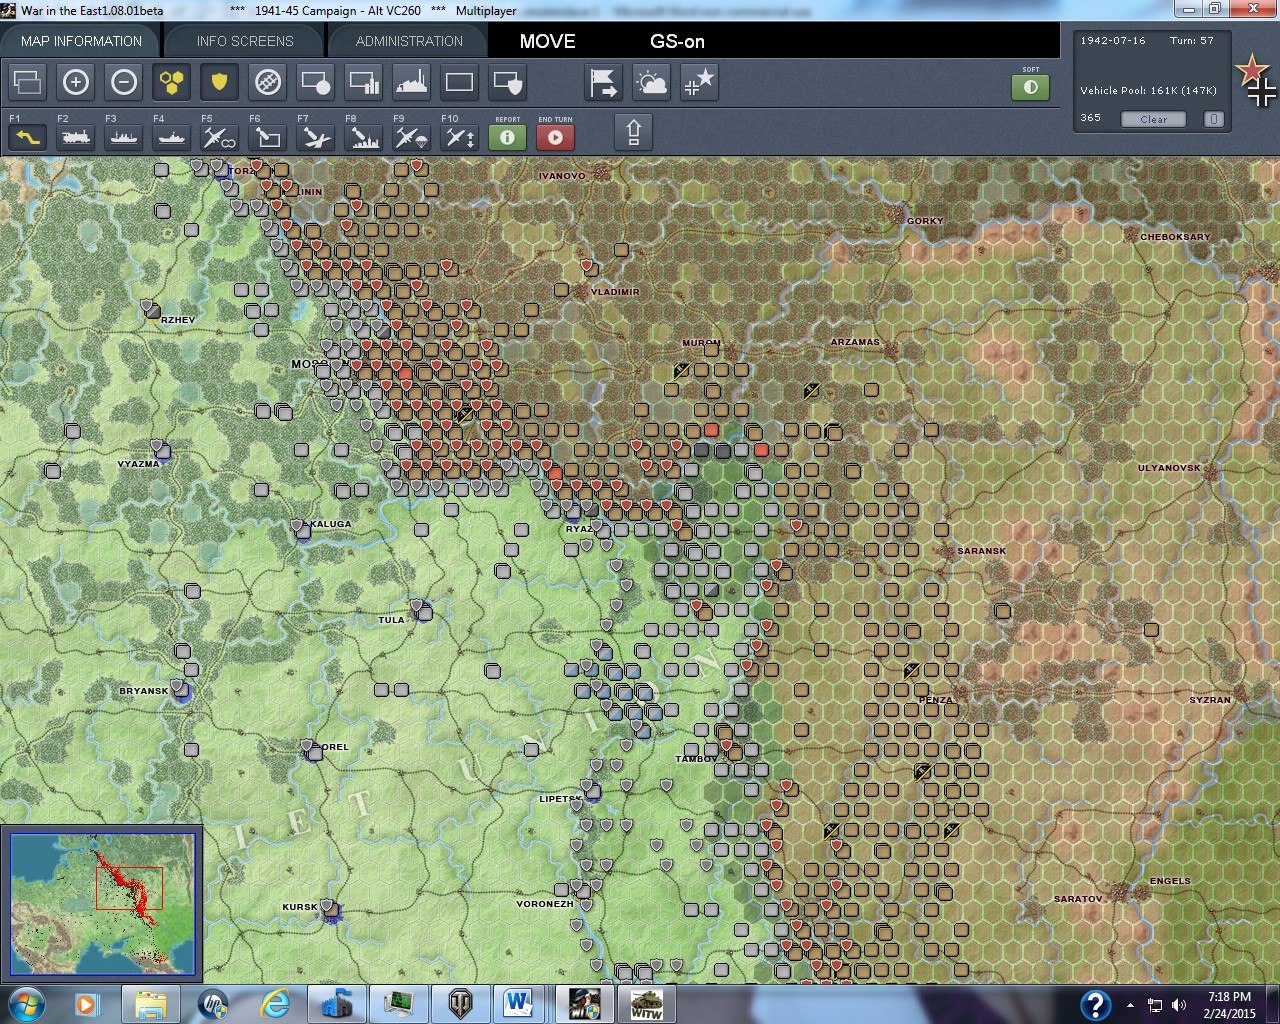Select F4 naval ship mode icon
The height and width of the screenshot is (1024, 1280).
click(172, 136)
